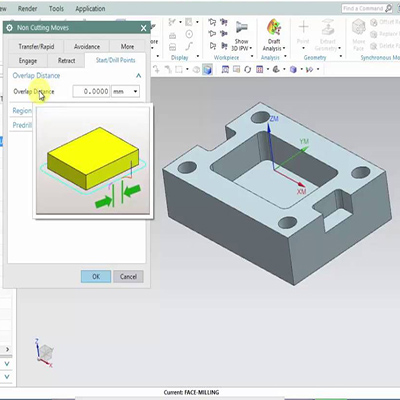Expand the Predrill section header
The width and height of the screenshot is (400, 400).
[22, 125]
